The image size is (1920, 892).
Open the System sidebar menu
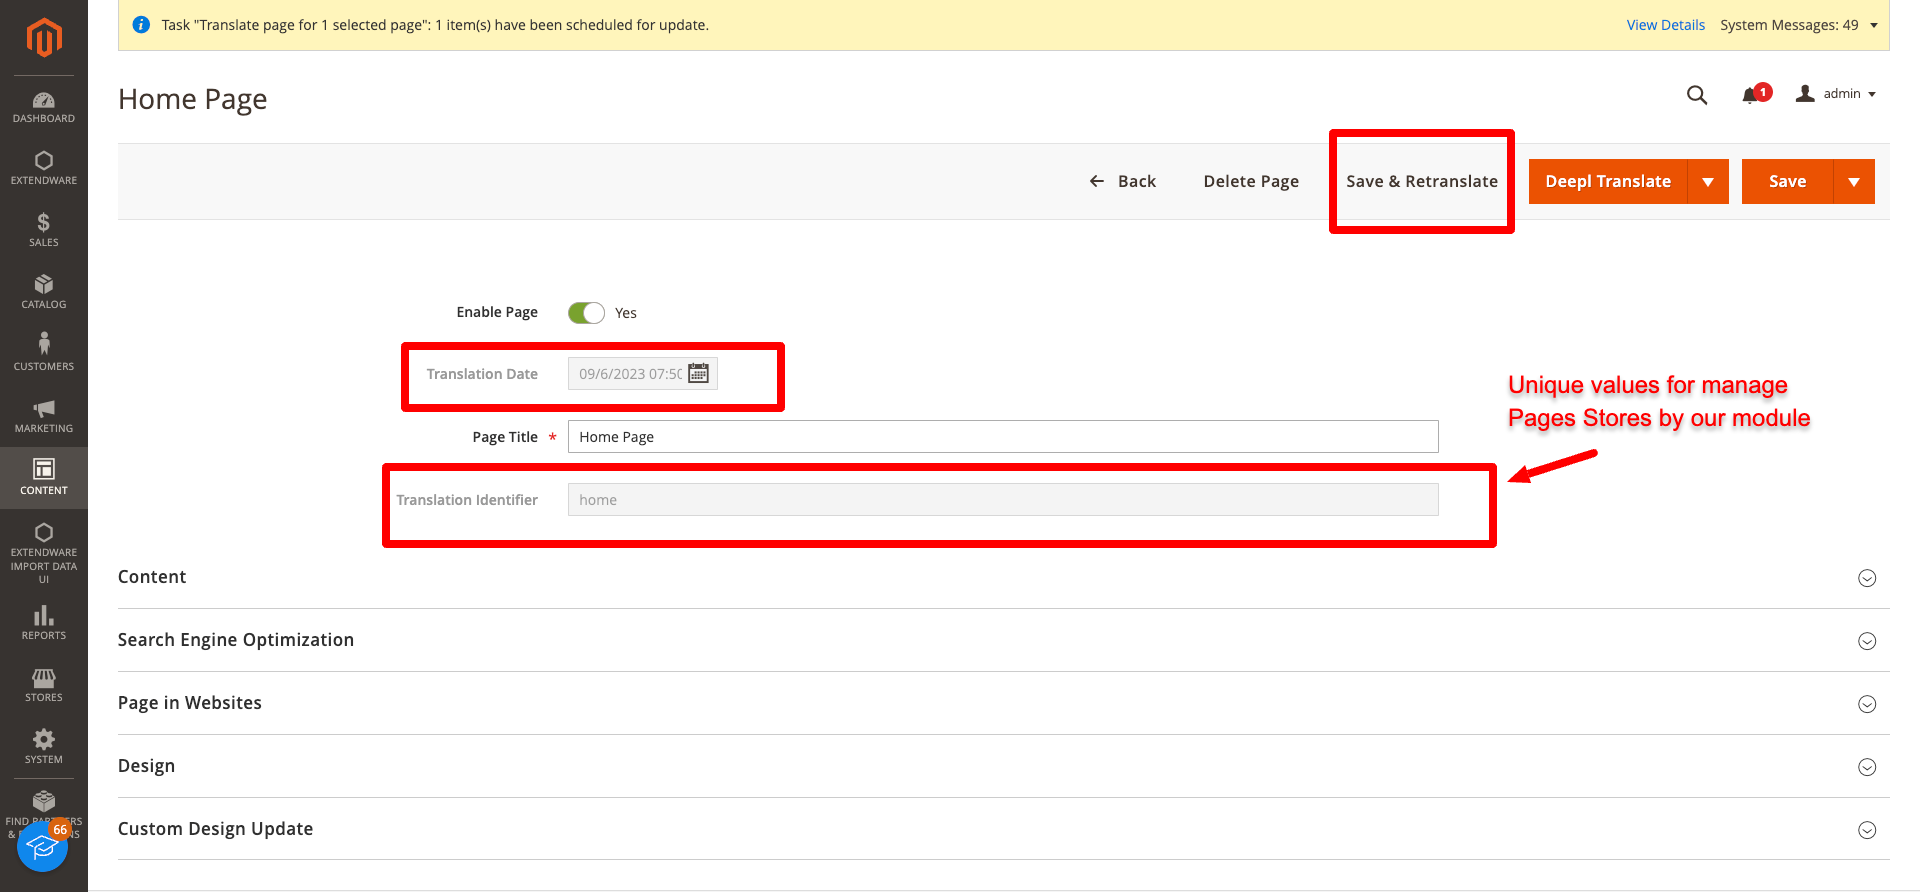[44, 747]
